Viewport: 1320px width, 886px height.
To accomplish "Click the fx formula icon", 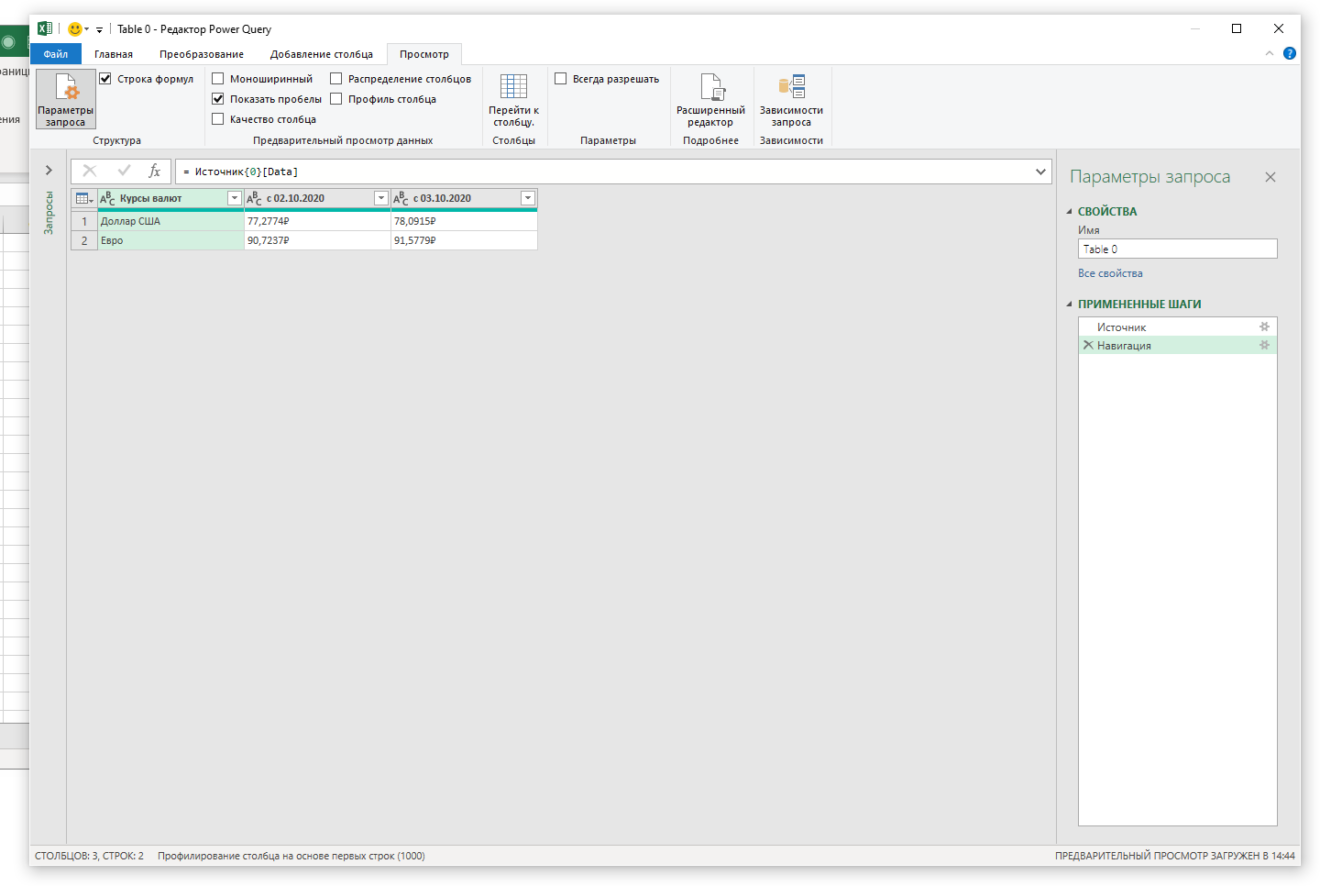I will click(x=154, y=171).
